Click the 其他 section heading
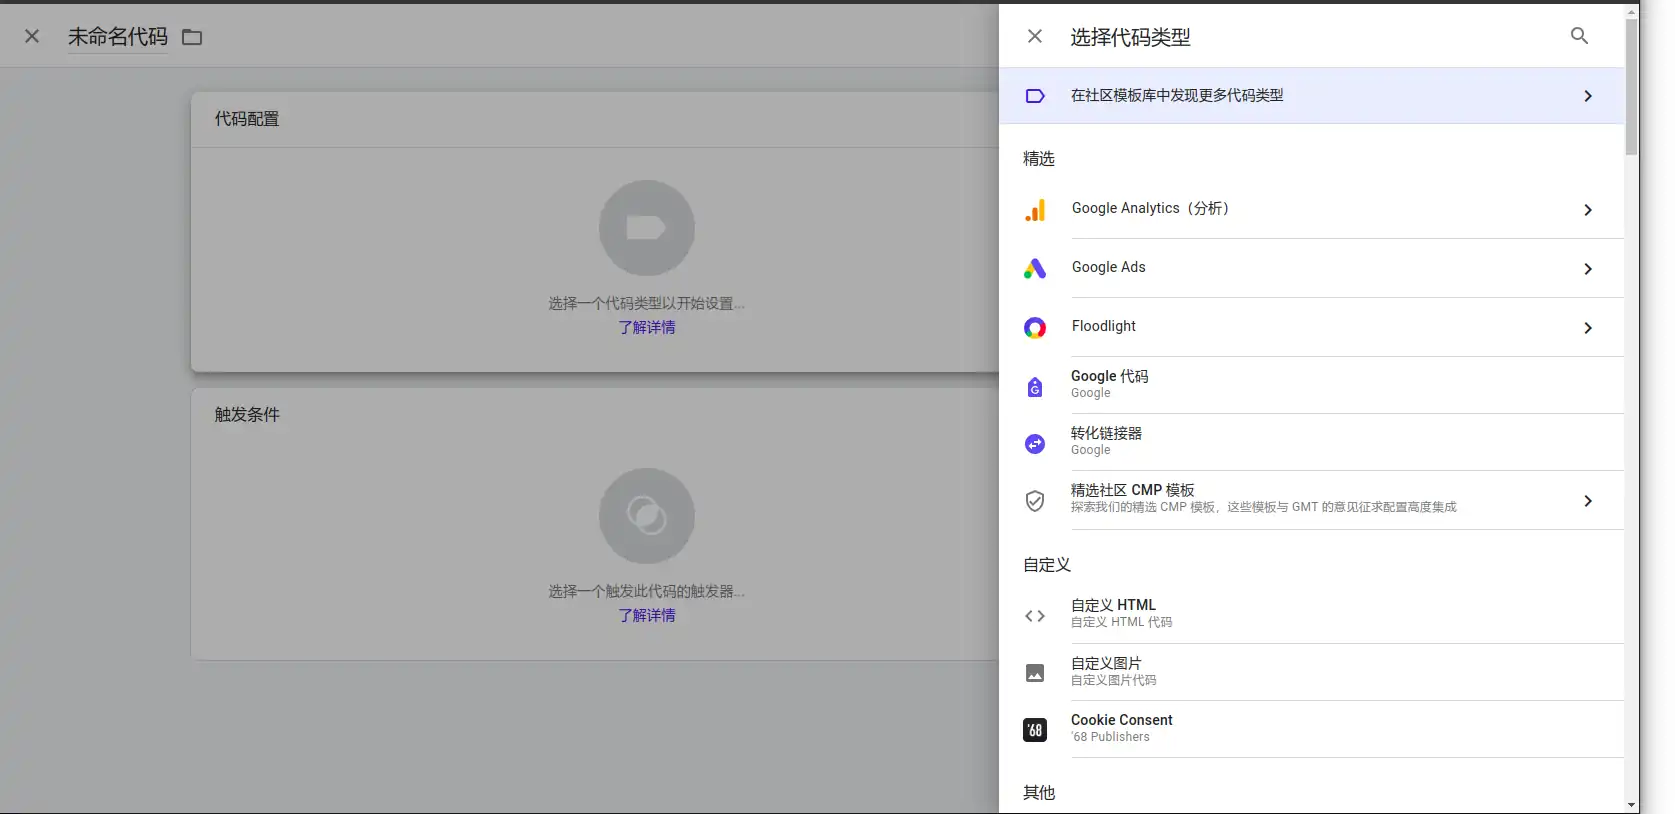 [x=1039, y=793]
